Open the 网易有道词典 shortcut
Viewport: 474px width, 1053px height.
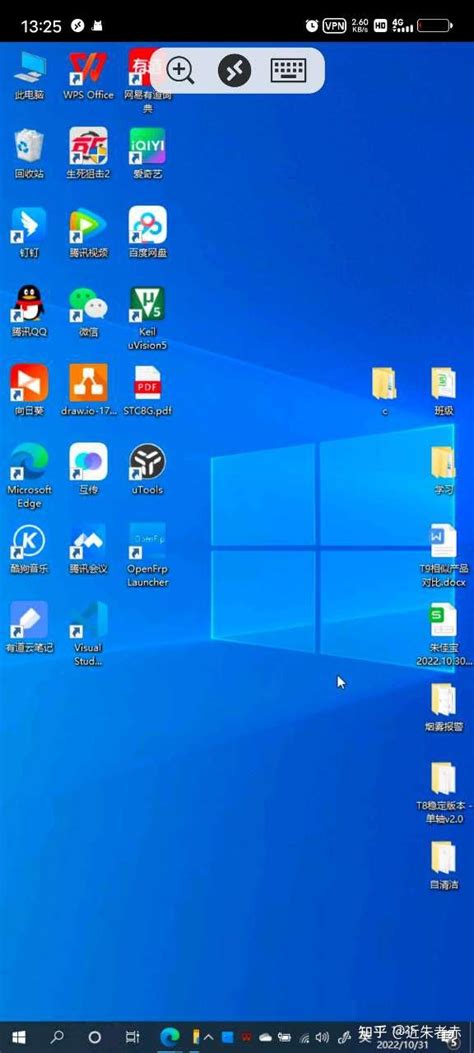(x=147, y=80)
